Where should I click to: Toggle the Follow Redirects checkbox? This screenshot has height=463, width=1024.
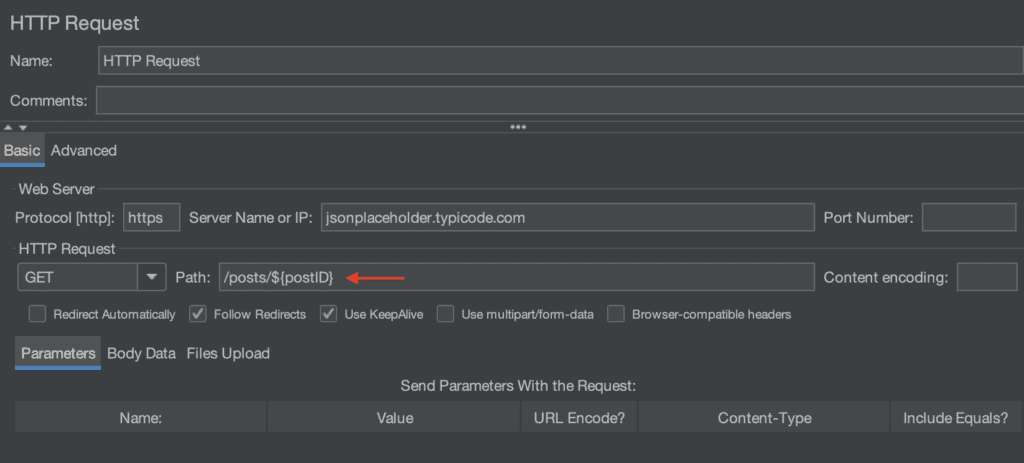click(x=198, y=314)
